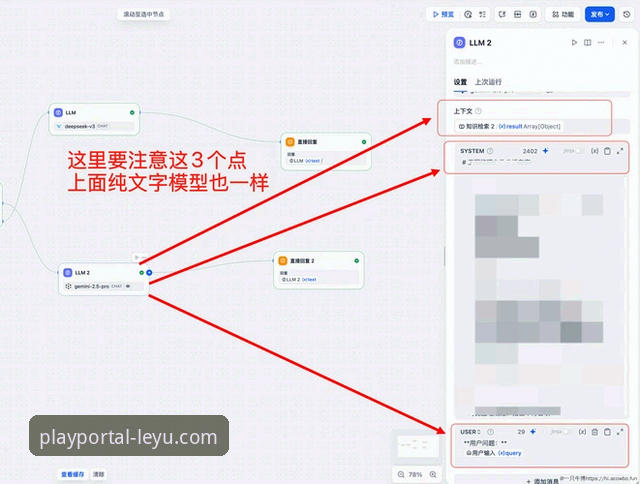Screen dimensions: 640x484
Task: Click the LLM text variable in 直接回复 node
Action: click(305, 161)
